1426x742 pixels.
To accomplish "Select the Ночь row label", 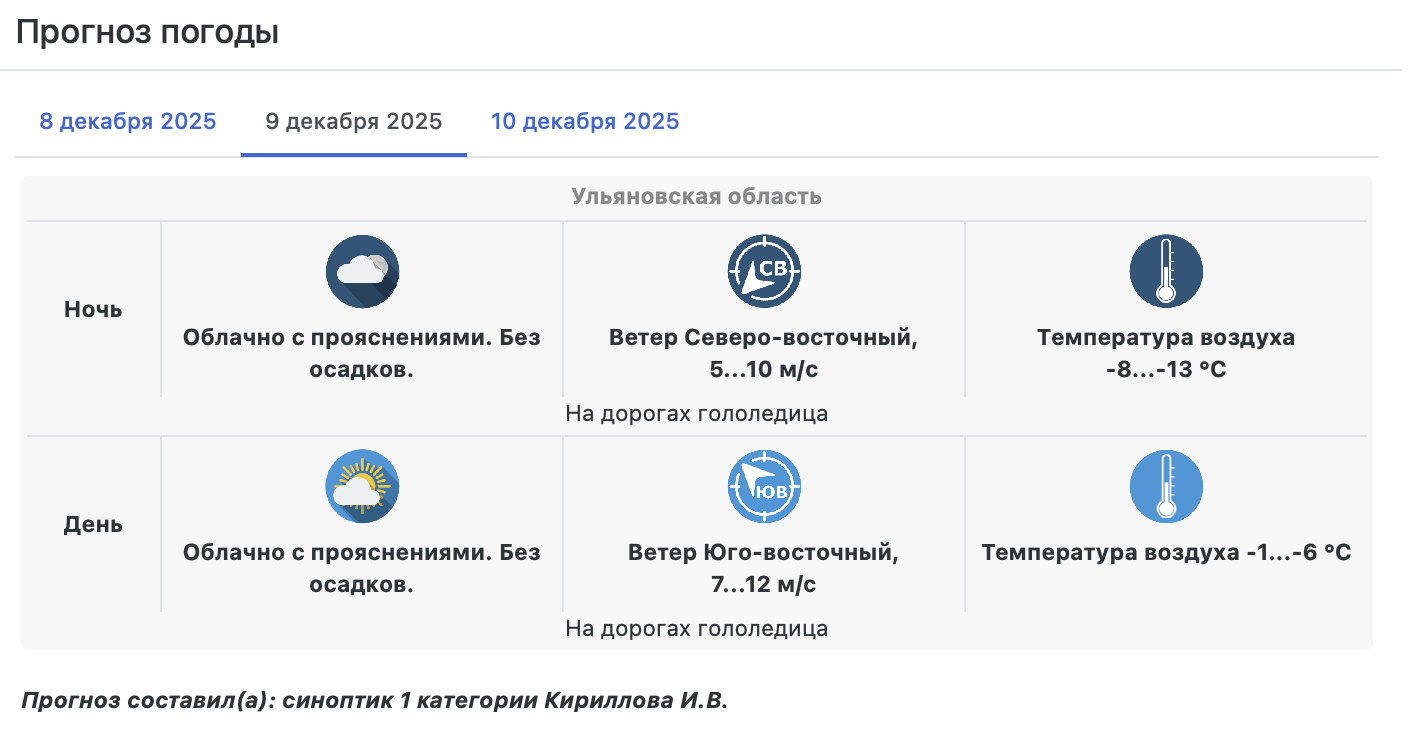I will click(x=93, y=310).
